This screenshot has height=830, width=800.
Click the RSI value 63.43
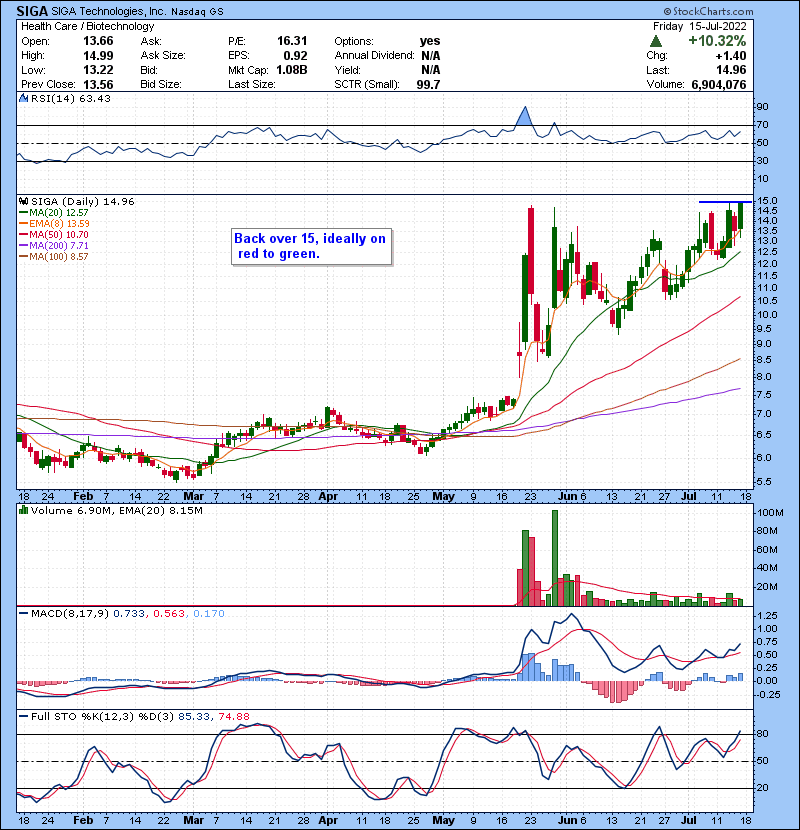(x=93, y=98)
